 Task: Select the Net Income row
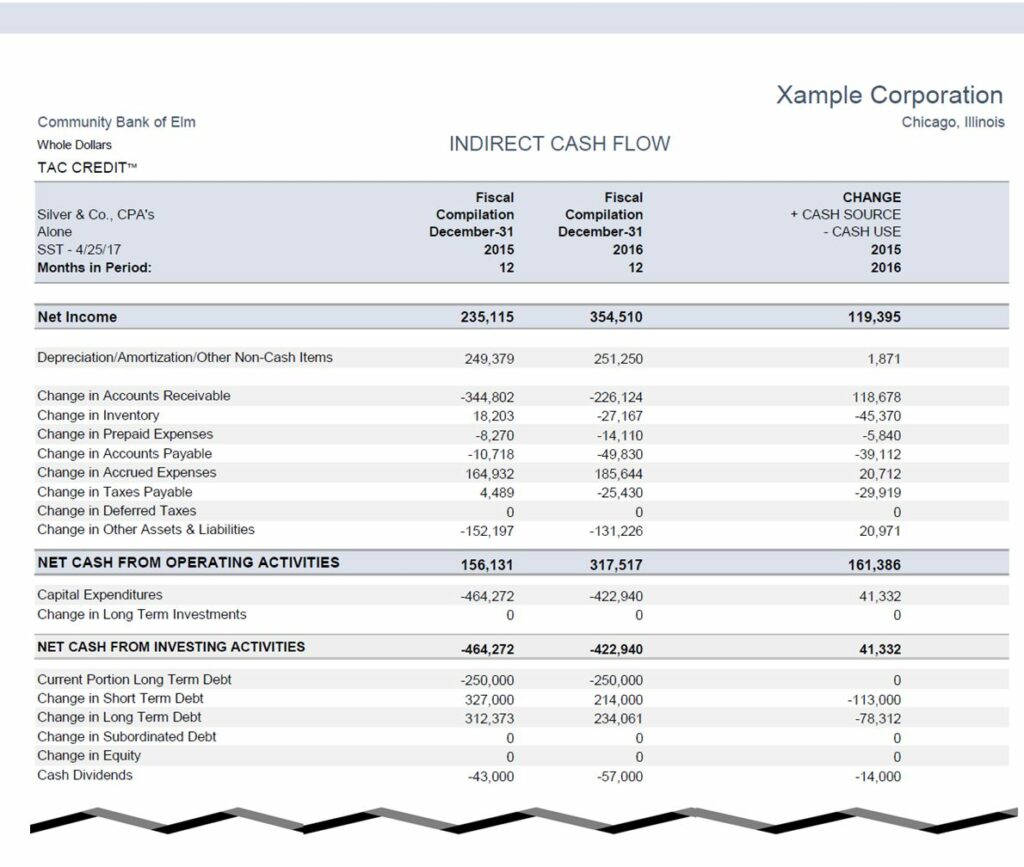point(77,316)
